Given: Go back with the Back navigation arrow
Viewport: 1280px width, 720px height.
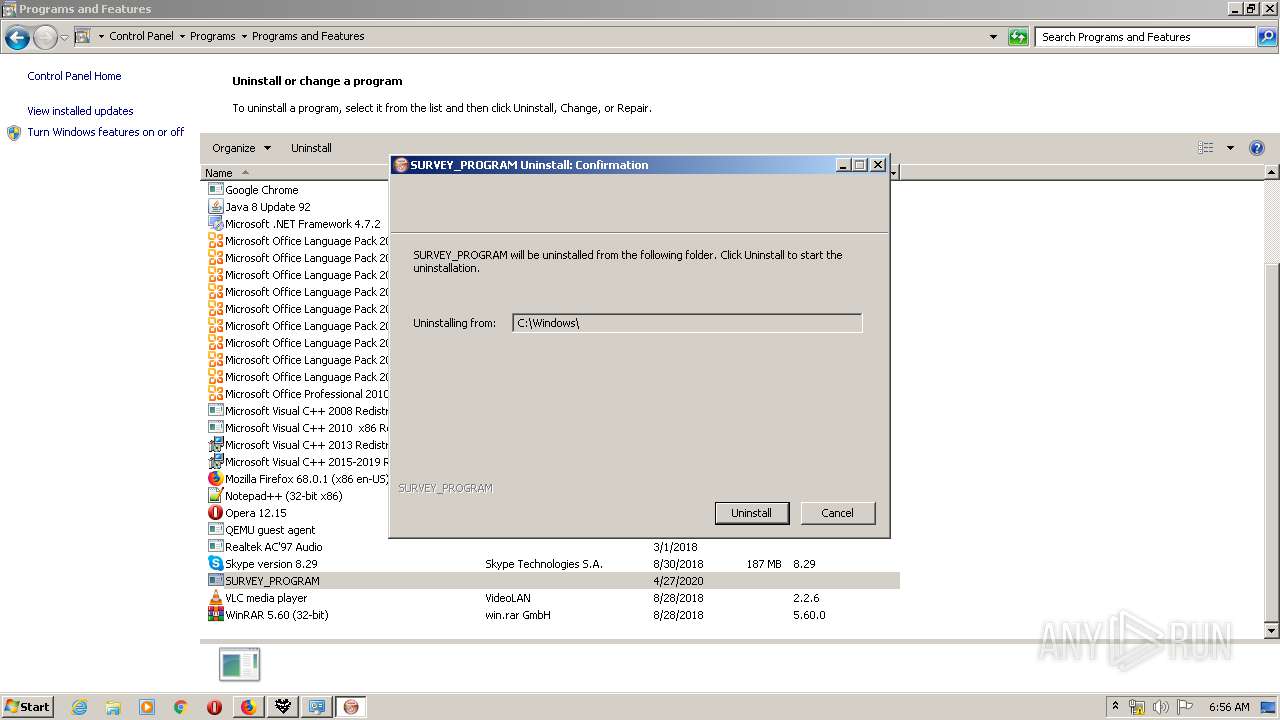Looking at the screenshot, I should pyautogui.click(x=17, y=37).
